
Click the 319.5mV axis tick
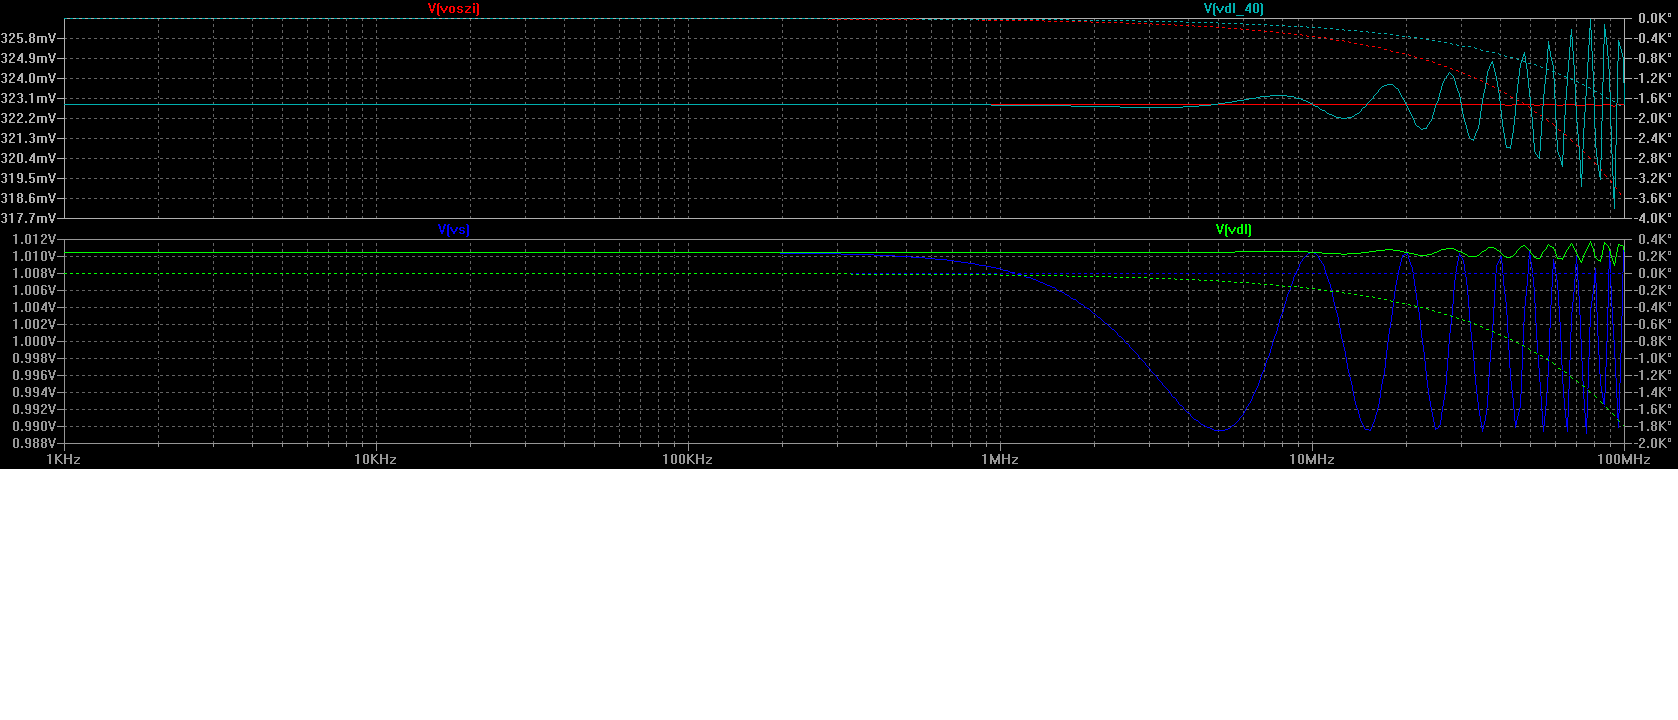(28, 178)
